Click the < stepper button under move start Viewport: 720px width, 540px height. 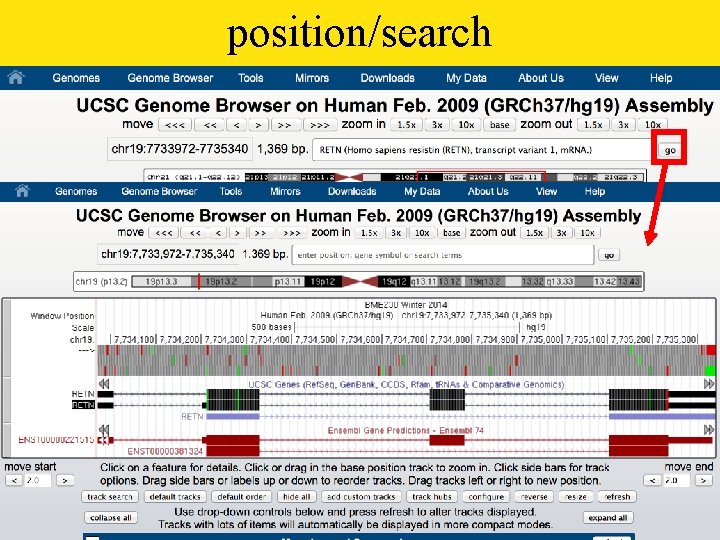click(14, 480)
